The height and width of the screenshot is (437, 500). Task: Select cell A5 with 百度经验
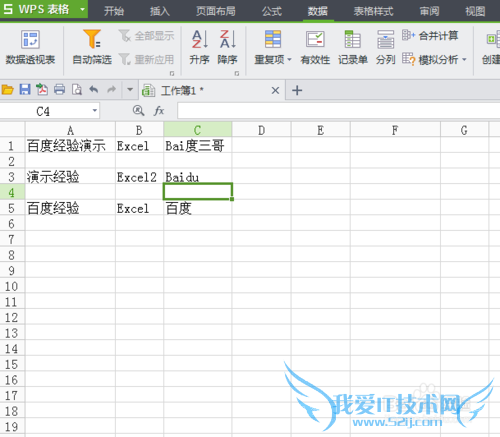pos(70,208)
